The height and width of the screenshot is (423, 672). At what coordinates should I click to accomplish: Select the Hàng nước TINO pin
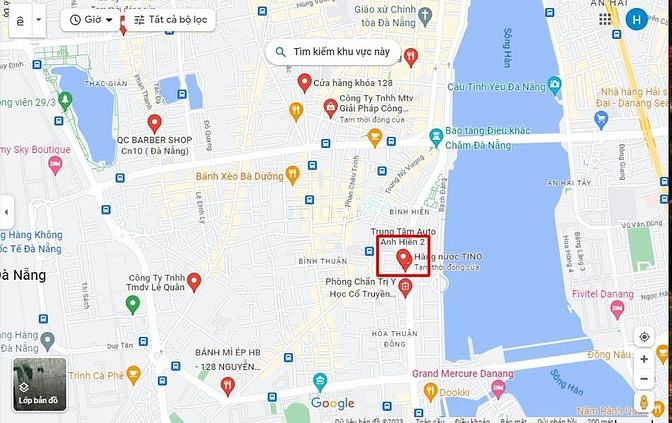coord(404,260)
